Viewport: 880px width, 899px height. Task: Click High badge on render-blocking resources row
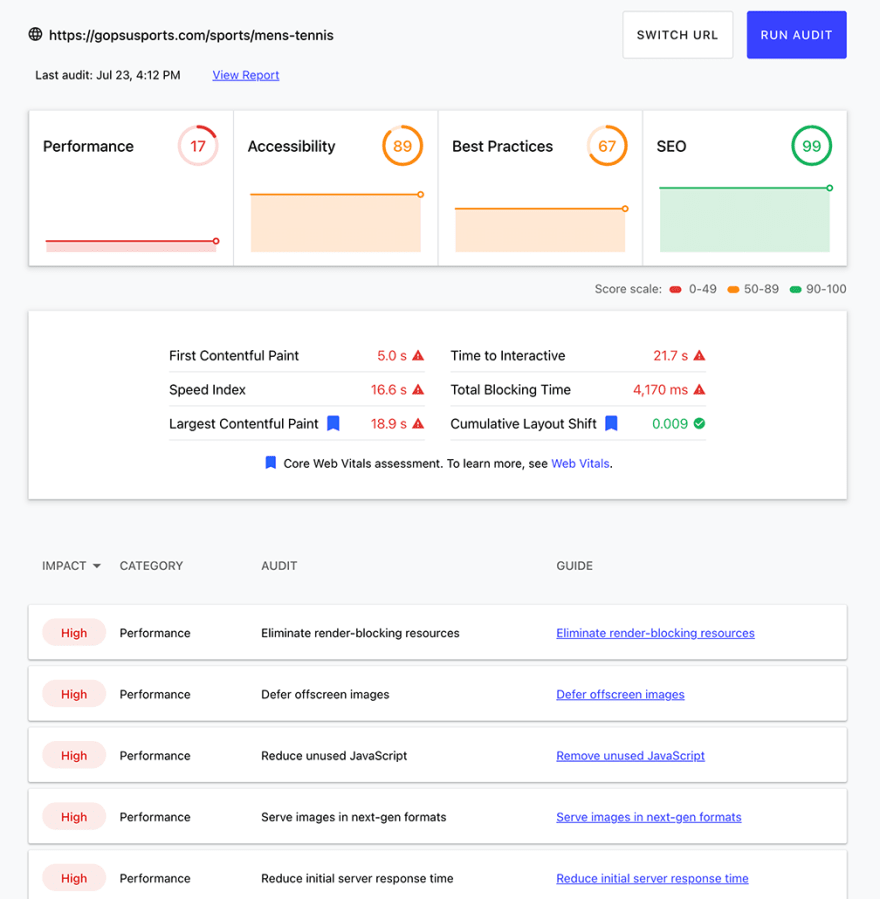coord(74,632)
